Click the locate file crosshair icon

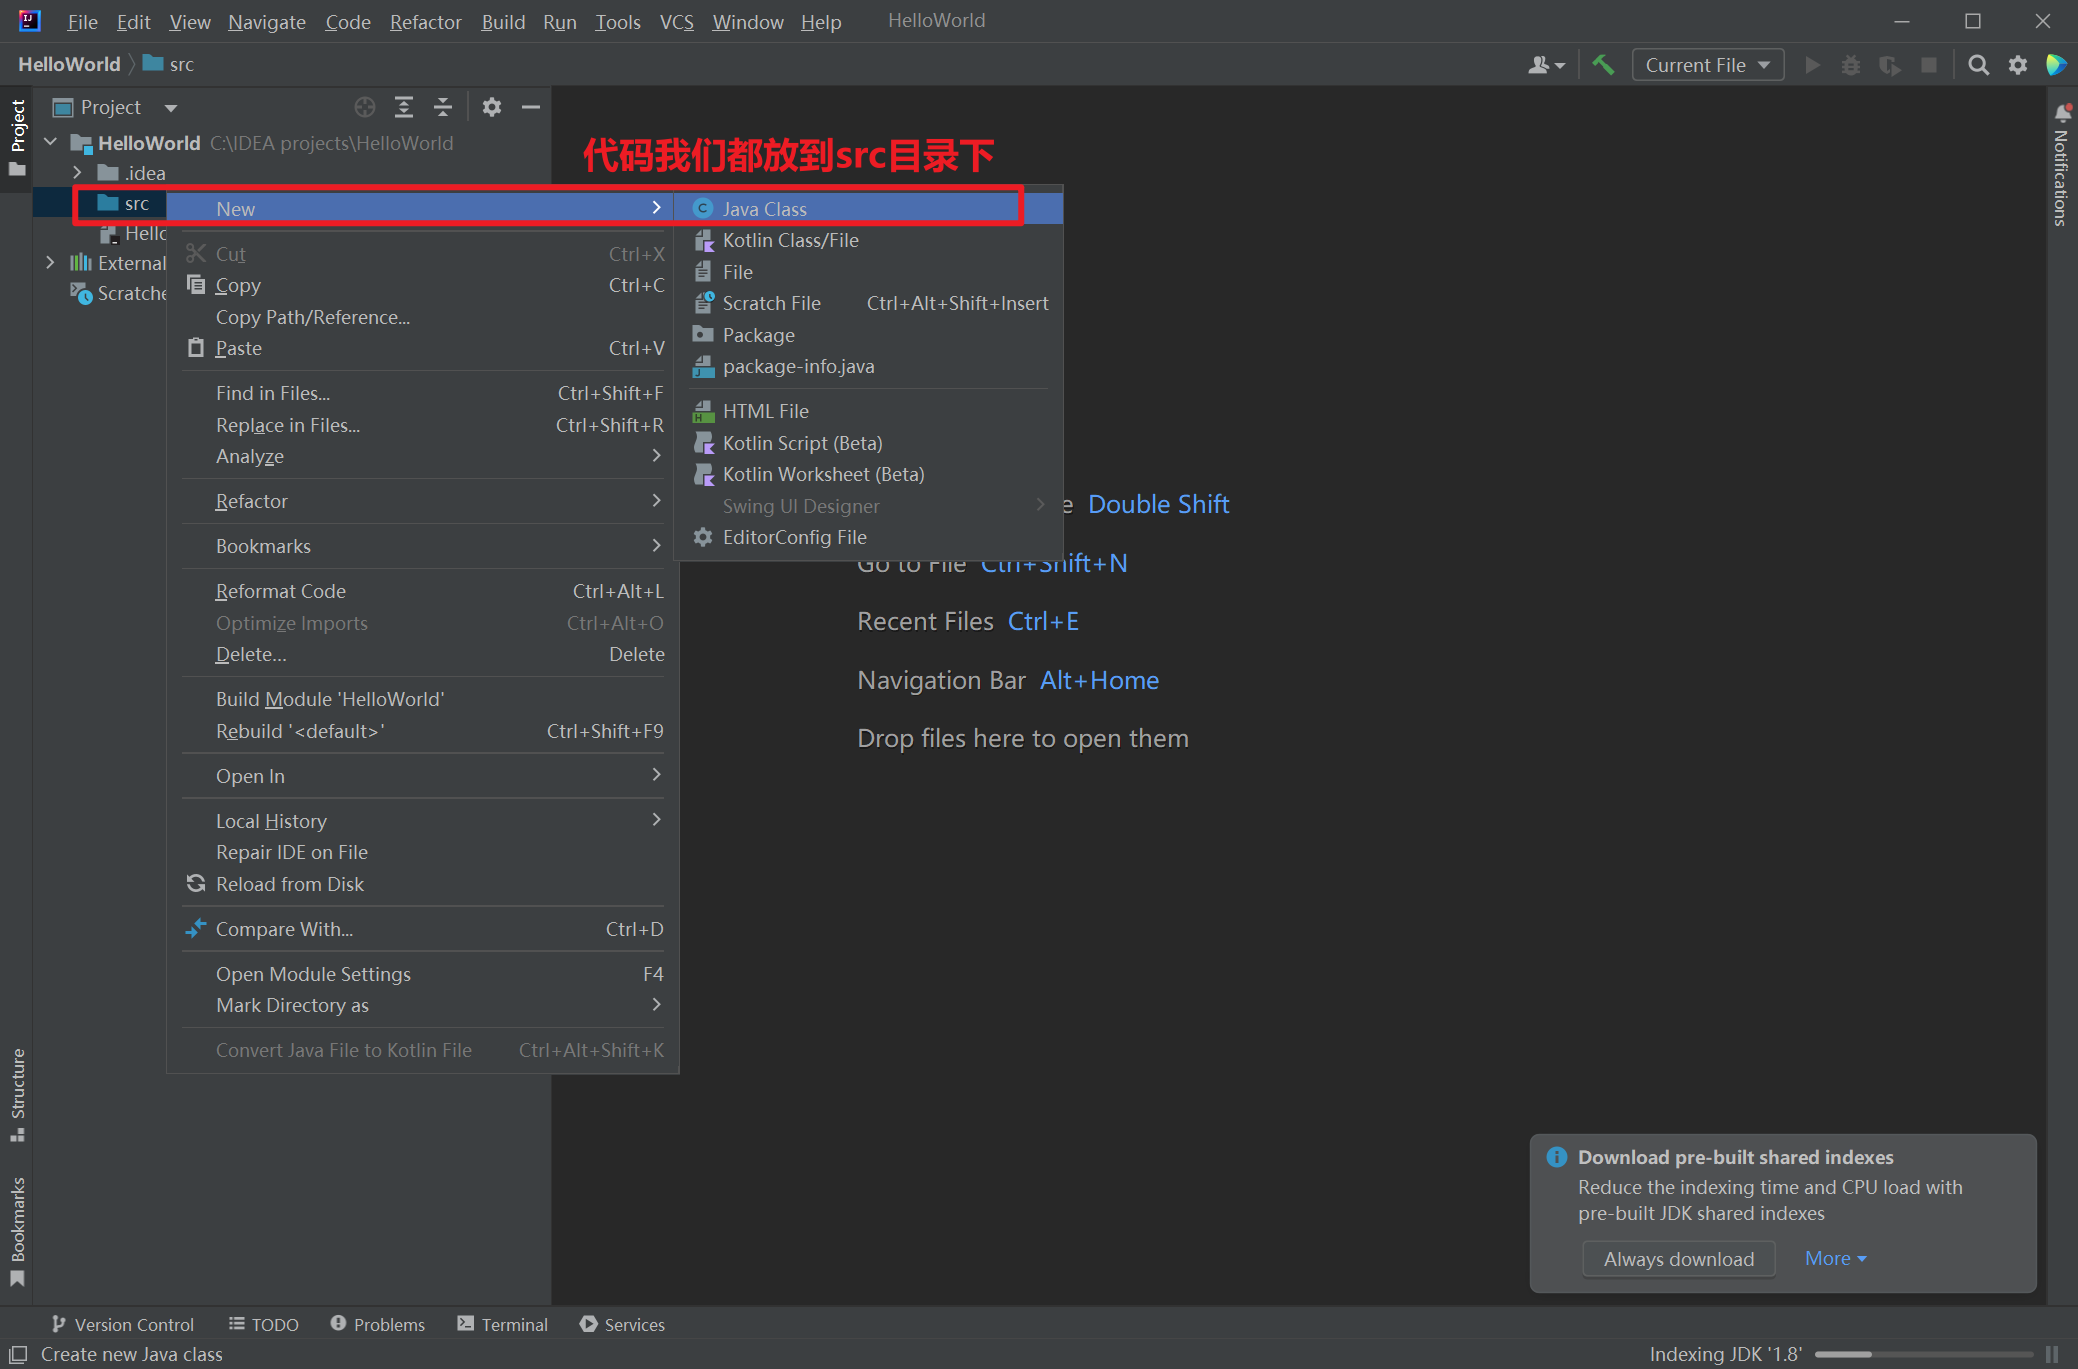click(365, 107)
